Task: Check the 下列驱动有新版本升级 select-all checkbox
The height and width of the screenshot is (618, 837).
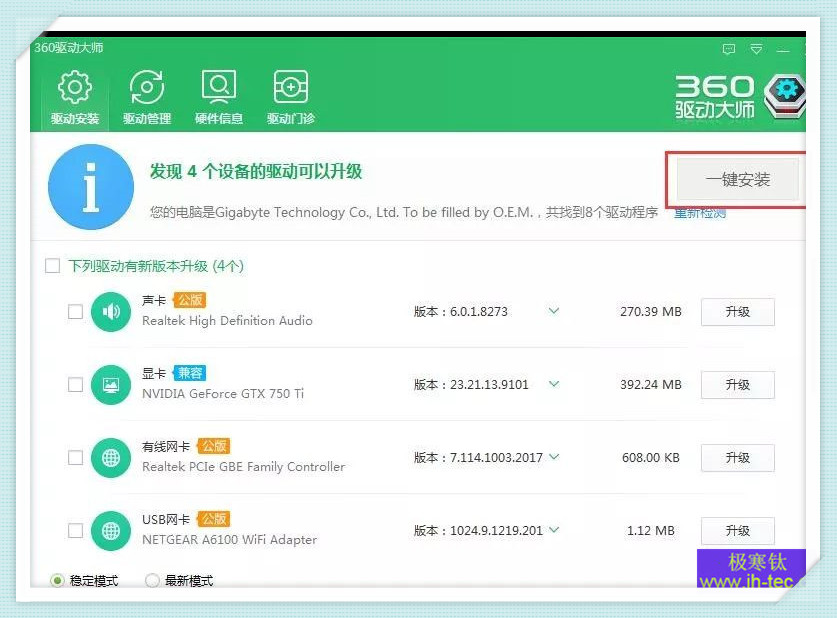Action: point(52,266)
